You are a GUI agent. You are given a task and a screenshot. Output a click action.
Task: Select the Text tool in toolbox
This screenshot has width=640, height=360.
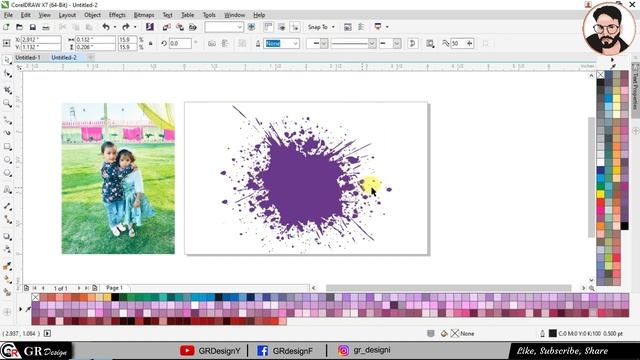click(7, 190)
